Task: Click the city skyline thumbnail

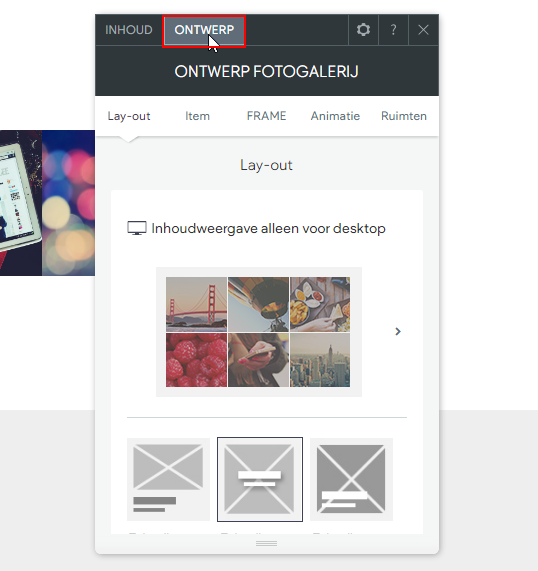Action: click(320, 360)
